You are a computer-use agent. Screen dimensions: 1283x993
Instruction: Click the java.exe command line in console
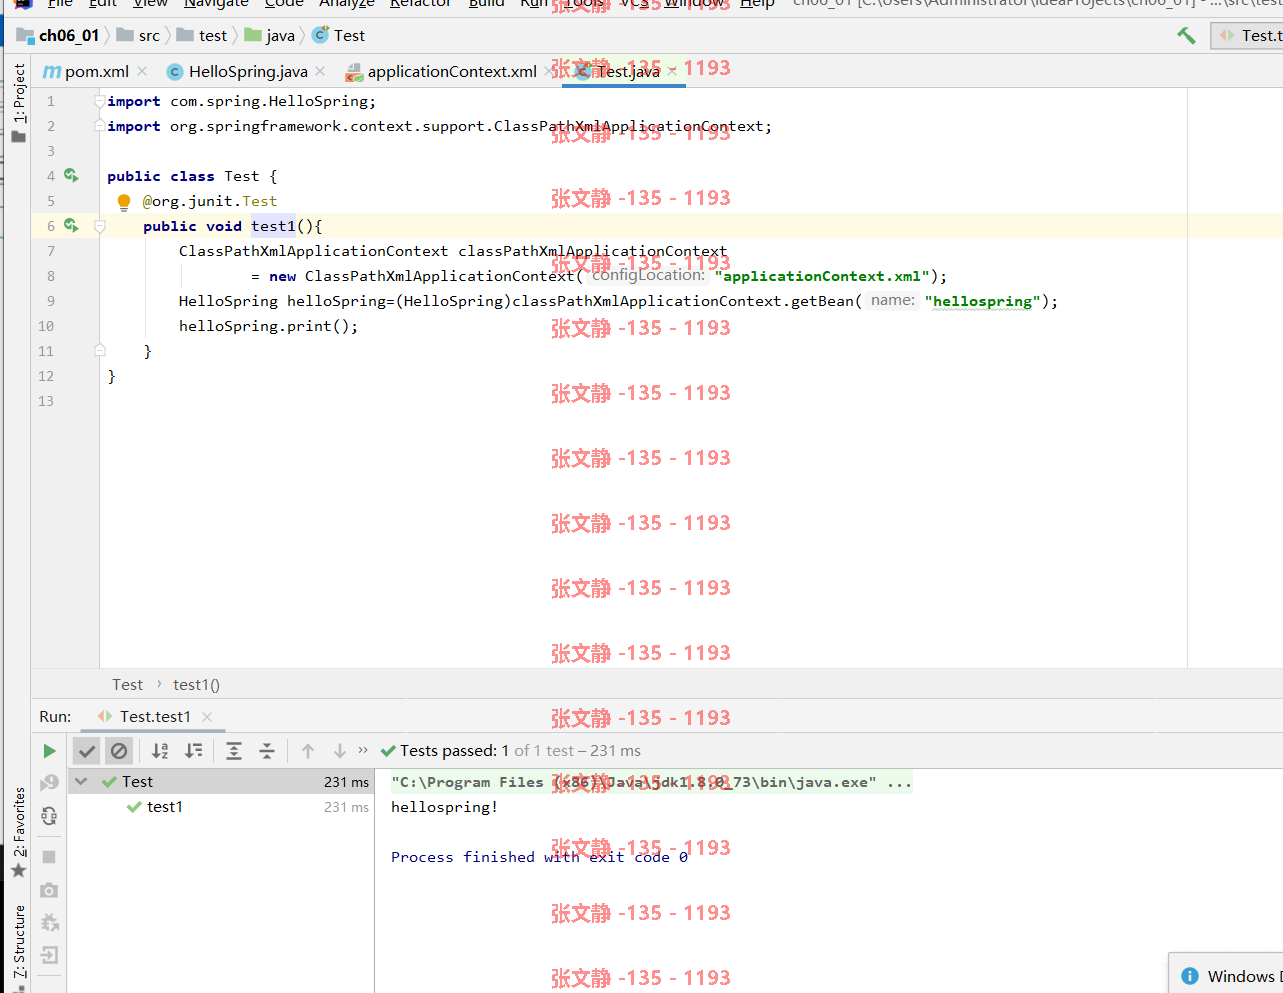[651, 782]
